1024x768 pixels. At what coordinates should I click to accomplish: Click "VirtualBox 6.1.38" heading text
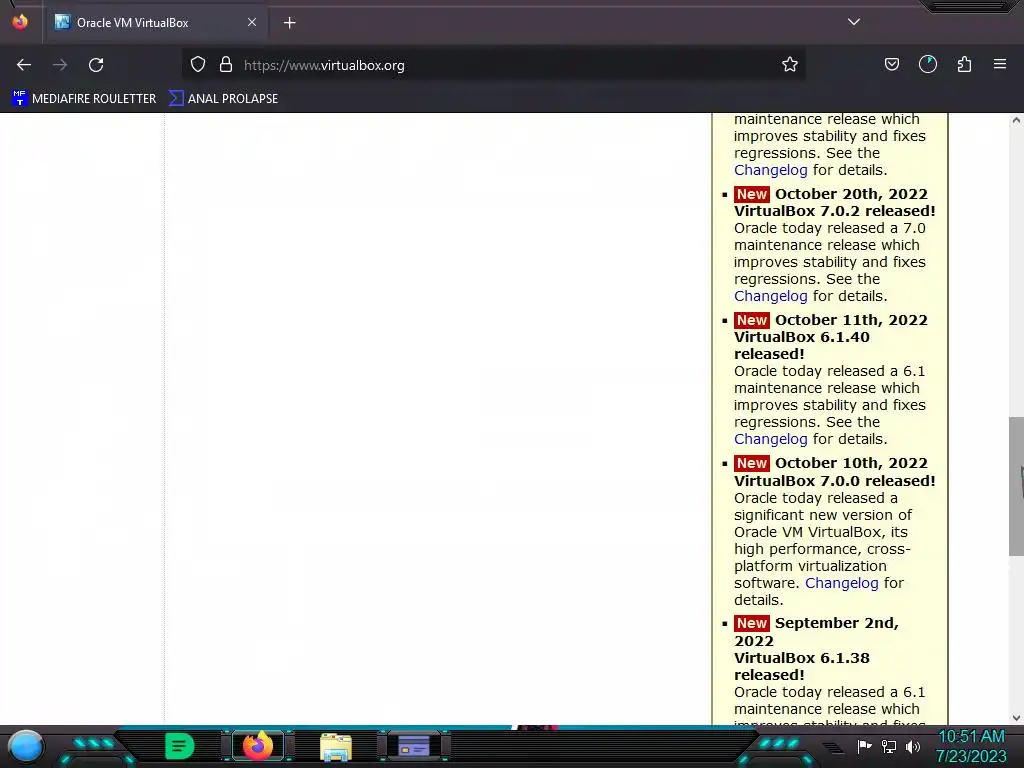tap(802, 658)
